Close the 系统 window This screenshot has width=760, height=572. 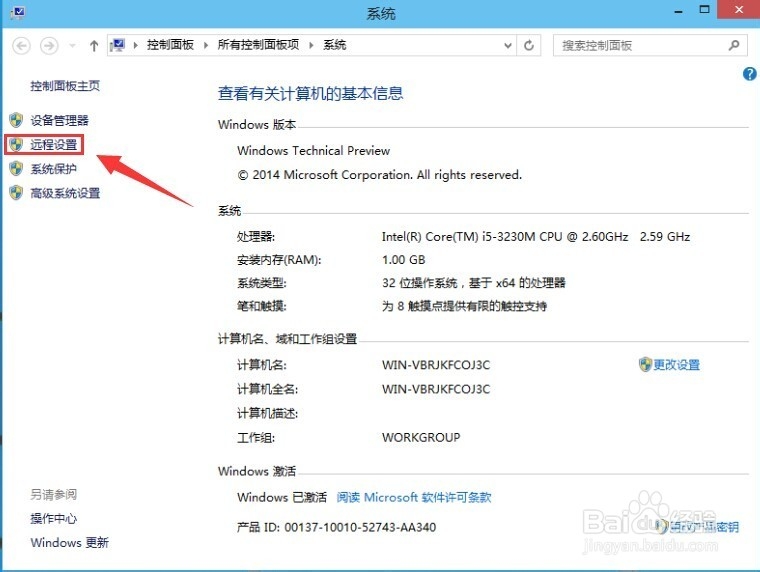pos(739,10)
